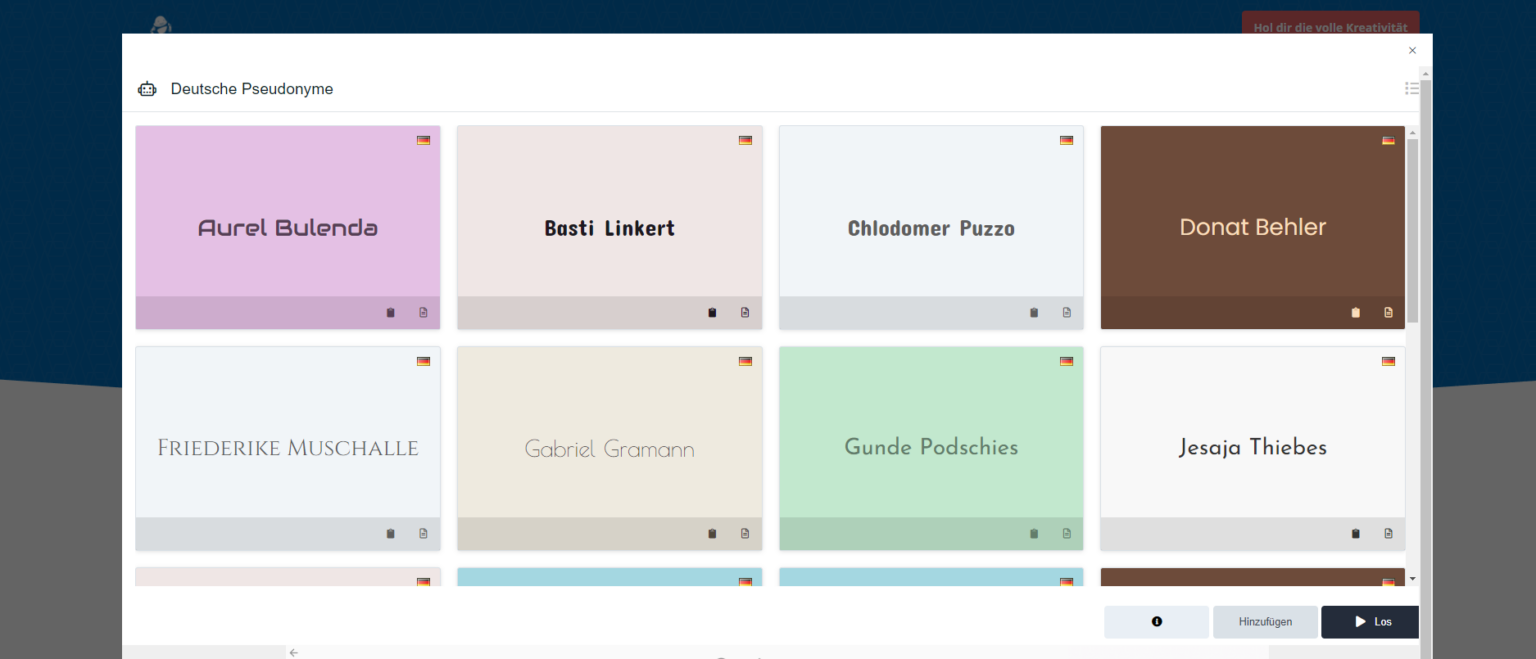Image resolution: width=1536 pixels, height=659 pixels.
Task: Click the trash icon on Gabriel Gramann's card
Action: 712,533
